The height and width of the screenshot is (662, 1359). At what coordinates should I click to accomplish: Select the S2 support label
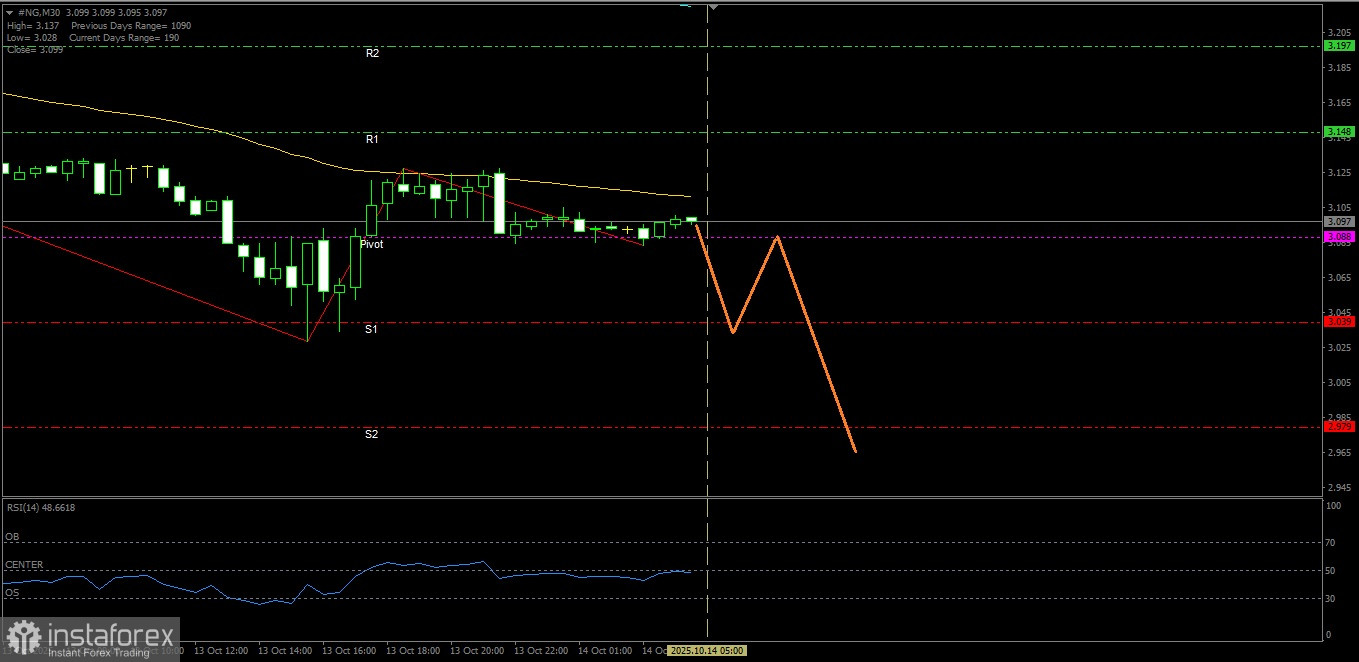coord(371,434)
